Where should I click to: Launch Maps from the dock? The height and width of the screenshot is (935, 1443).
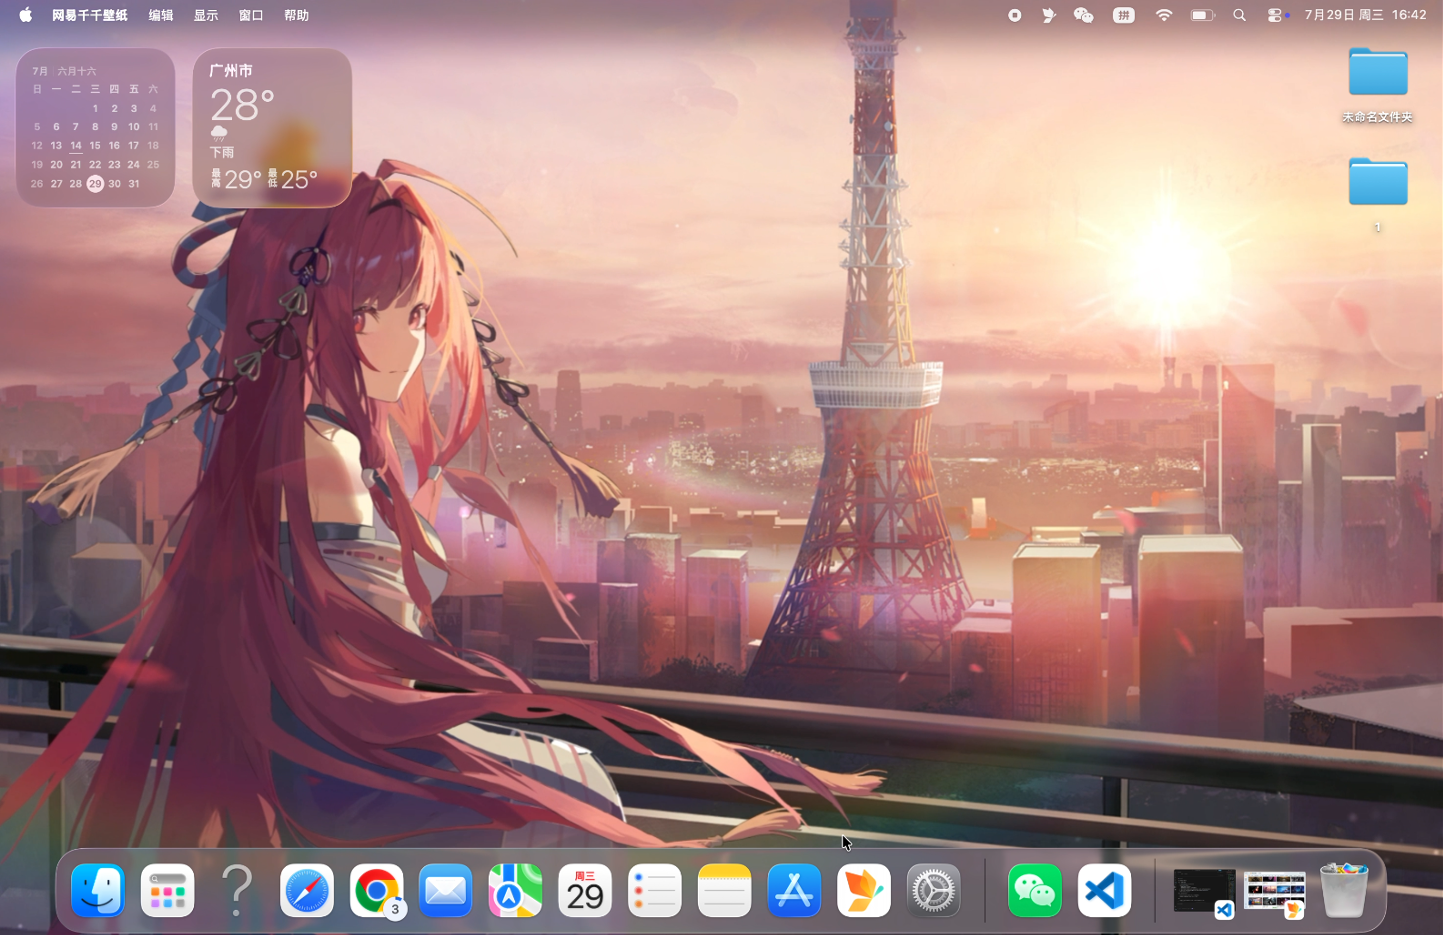pyautogui.click(x=516, y=890)
